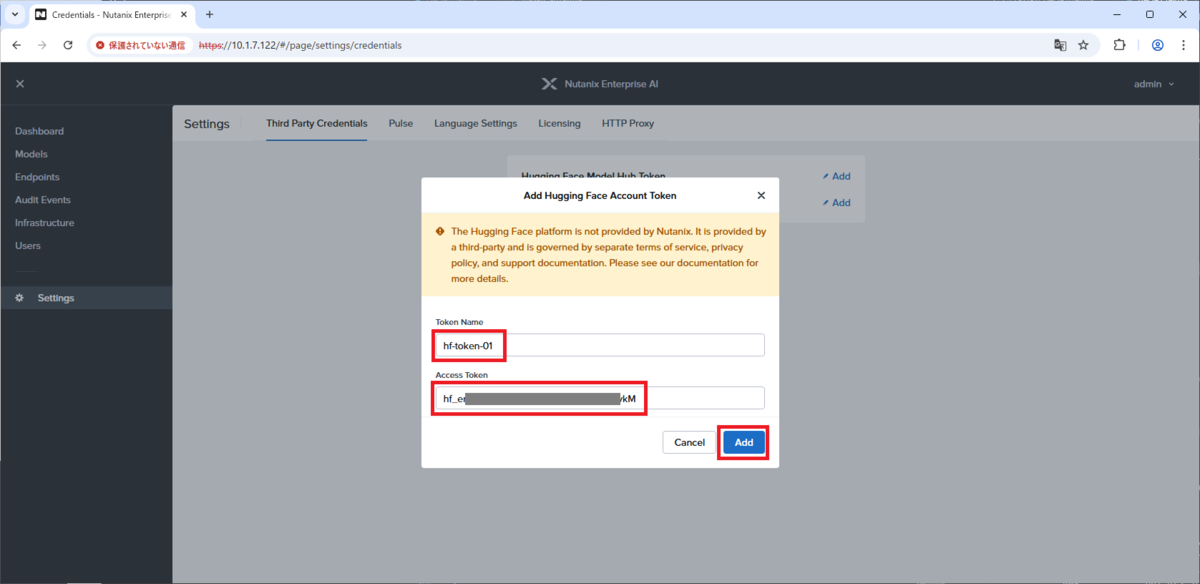
Task: Switch to the Pulse tab
Action: tap(400, 124)
